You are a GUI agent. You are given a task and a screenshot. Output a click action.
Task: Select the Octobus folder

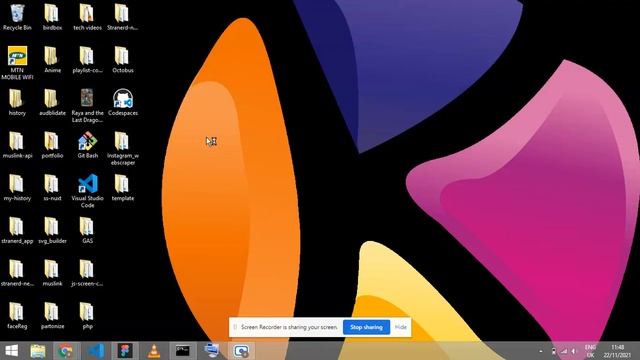click(122, 60)
